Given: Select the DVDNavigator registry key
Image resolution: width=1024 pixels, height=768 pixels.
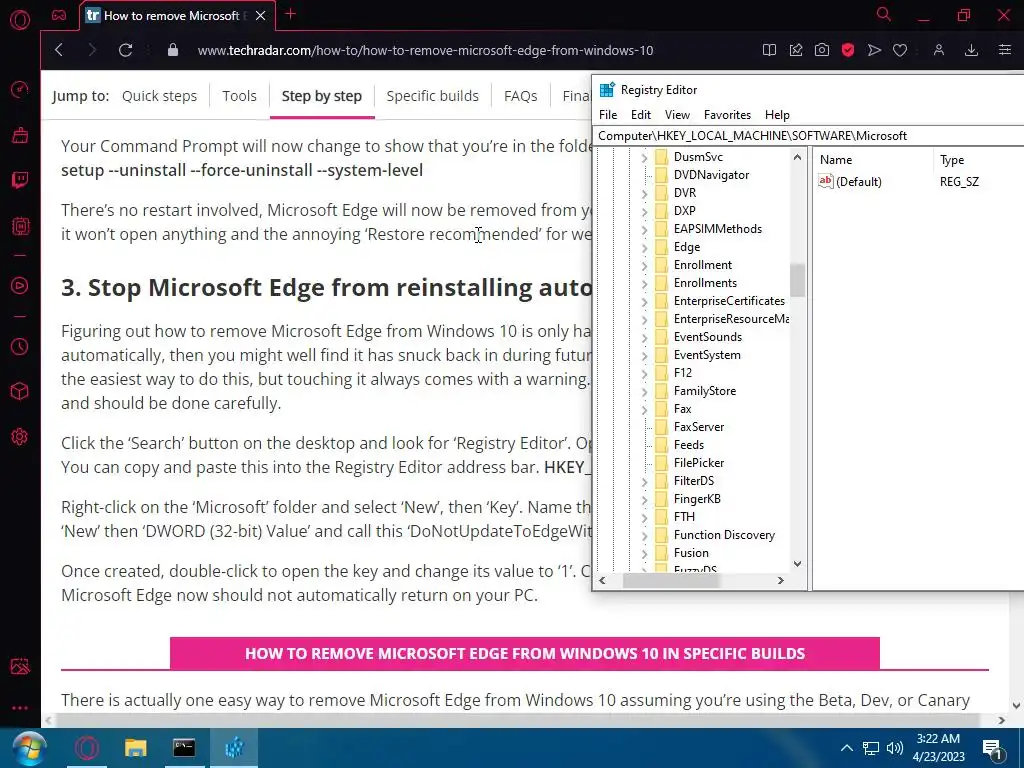Looking at the screenshot, I should (711, 175).
